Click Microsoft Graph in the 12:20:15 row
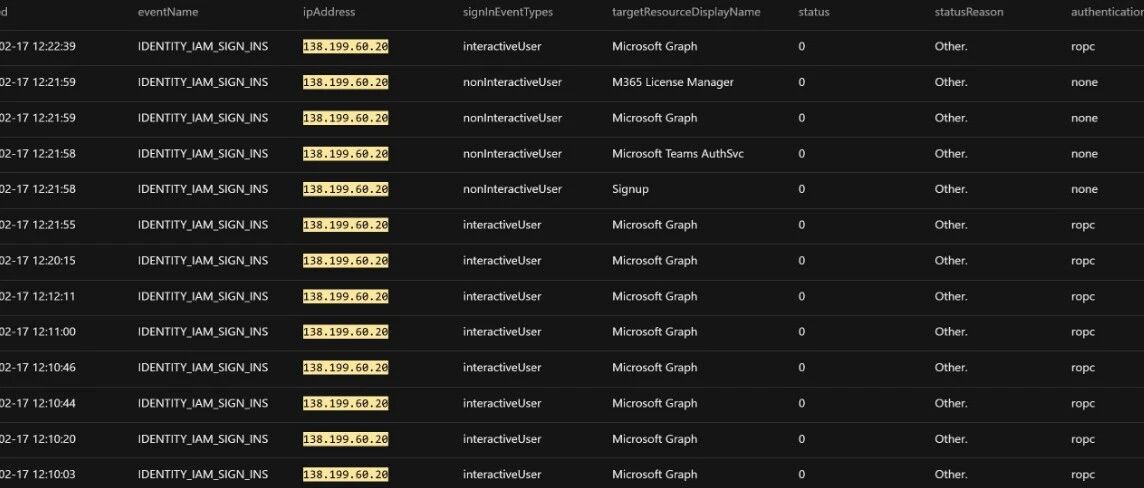 [654, 260]
